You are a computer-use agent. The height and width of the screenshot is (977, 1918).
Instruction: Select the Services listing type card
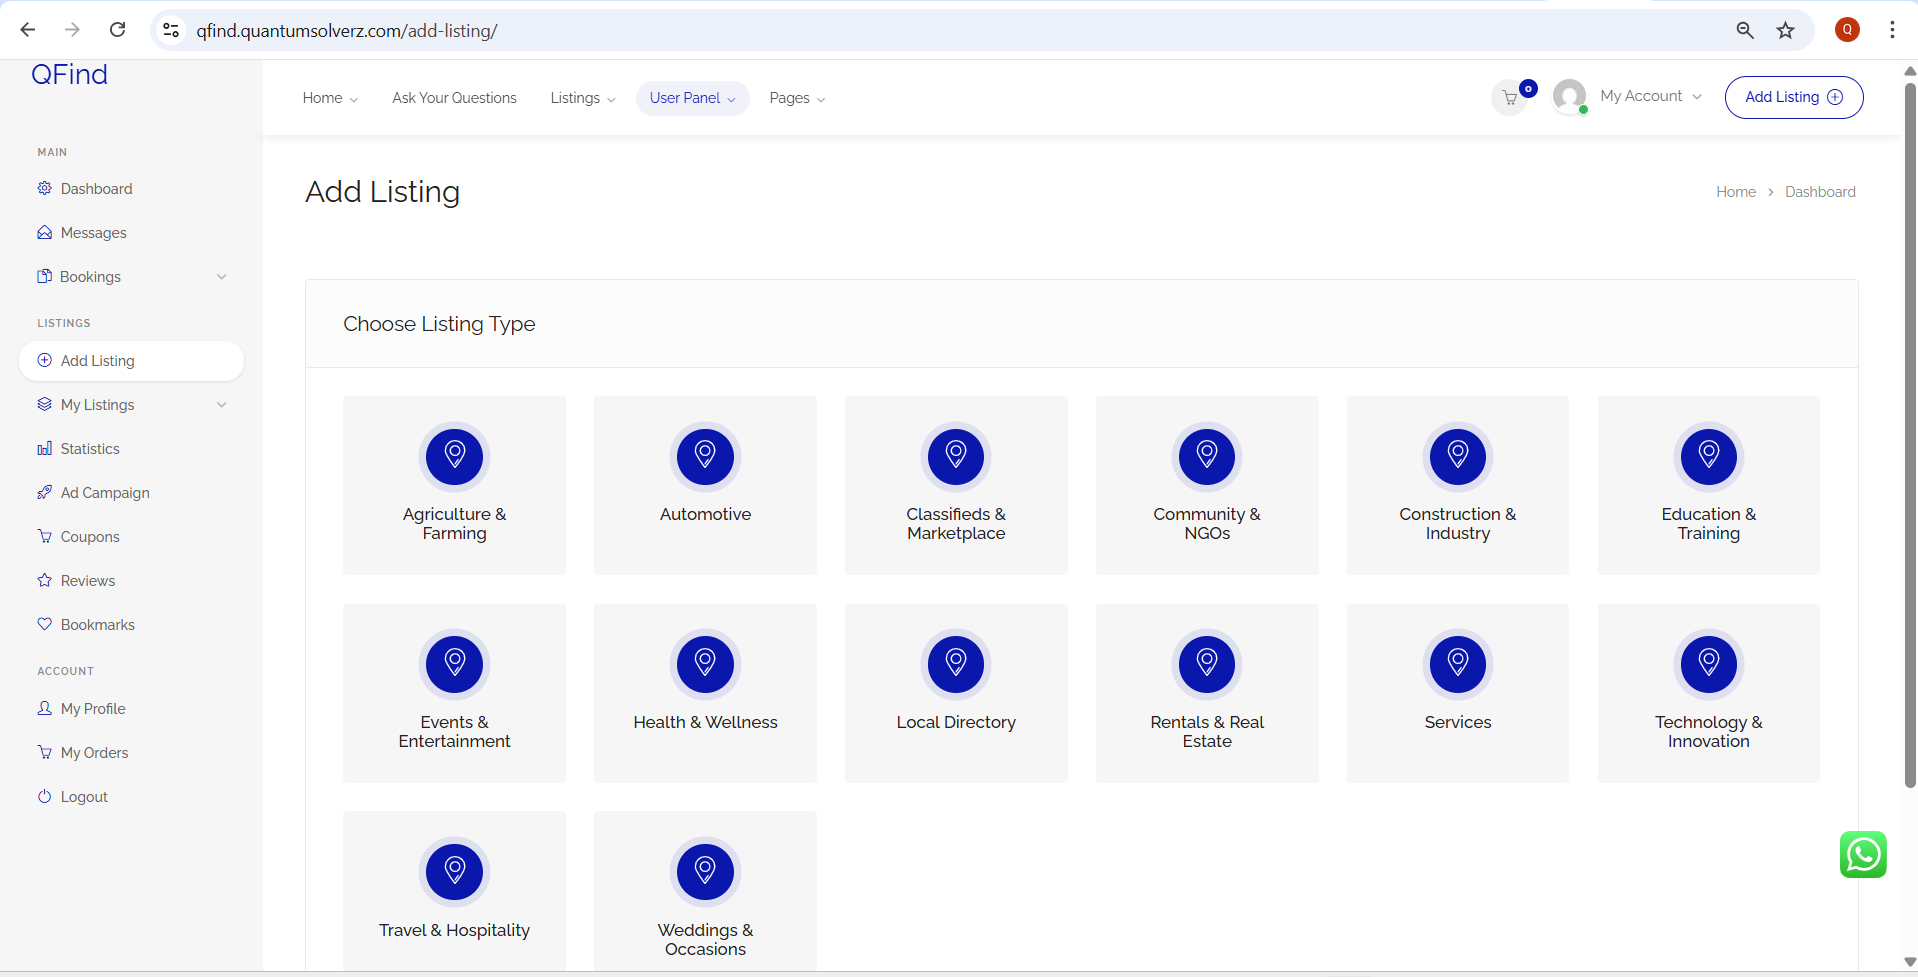point(1457,693)
